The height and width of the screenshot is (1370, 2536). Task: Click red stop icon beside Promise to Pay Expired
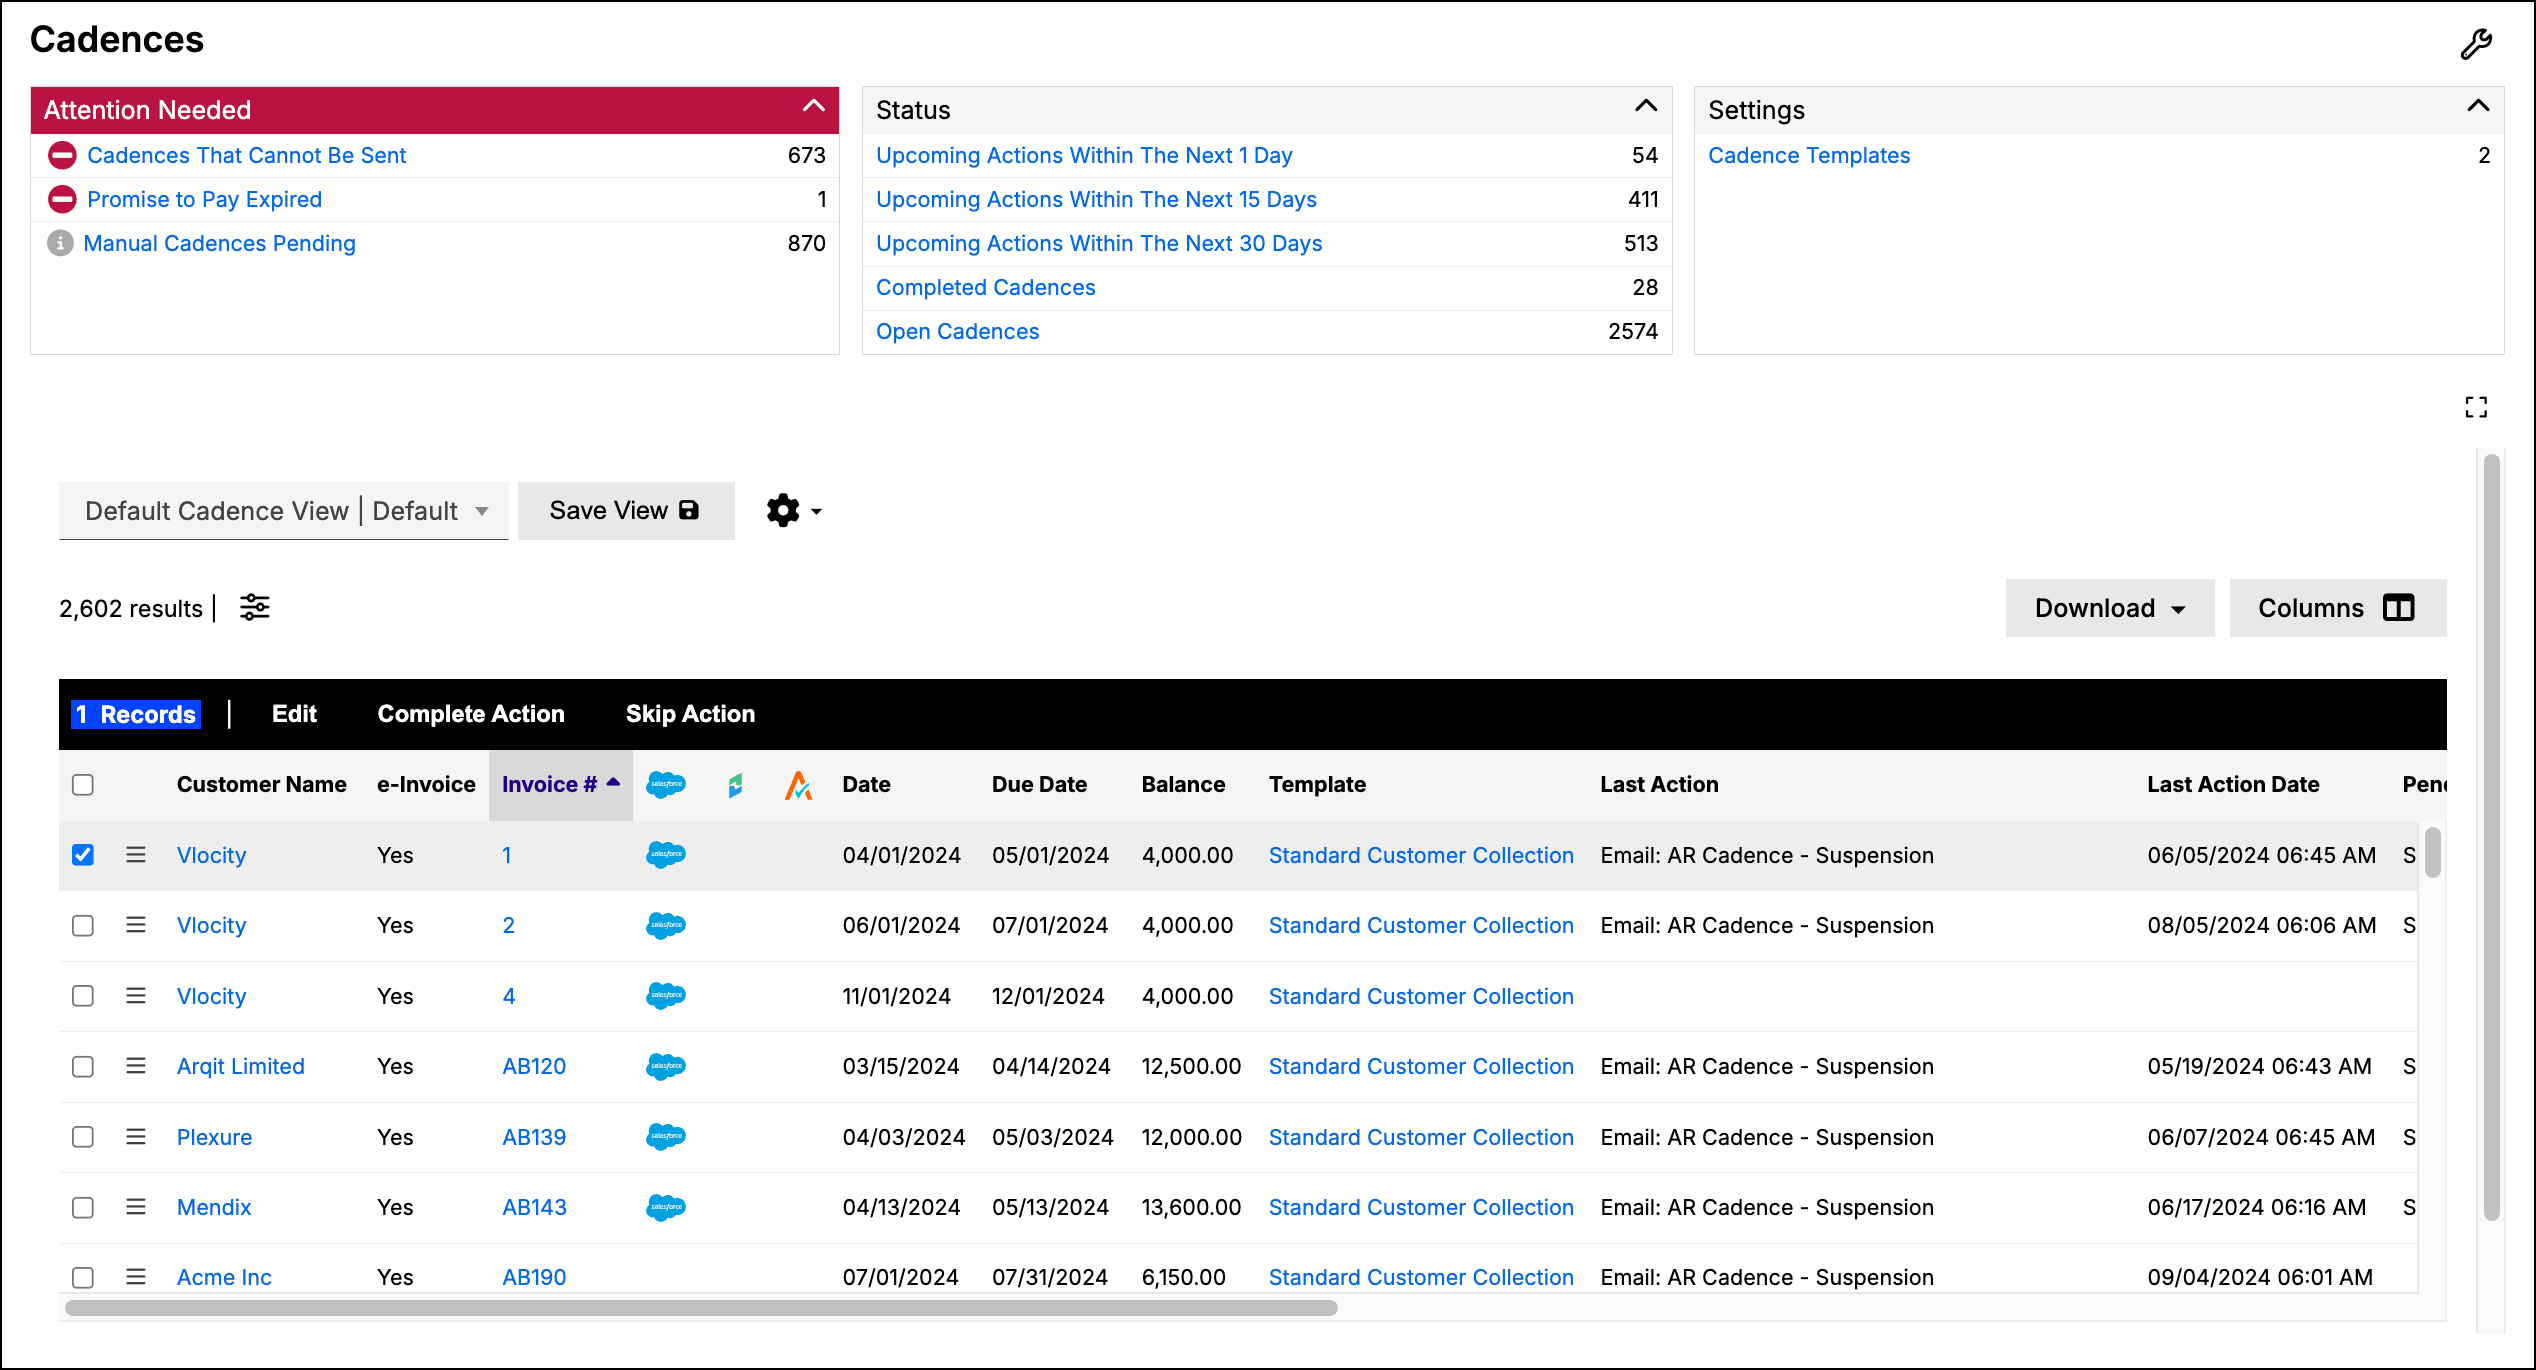point(62,199)
